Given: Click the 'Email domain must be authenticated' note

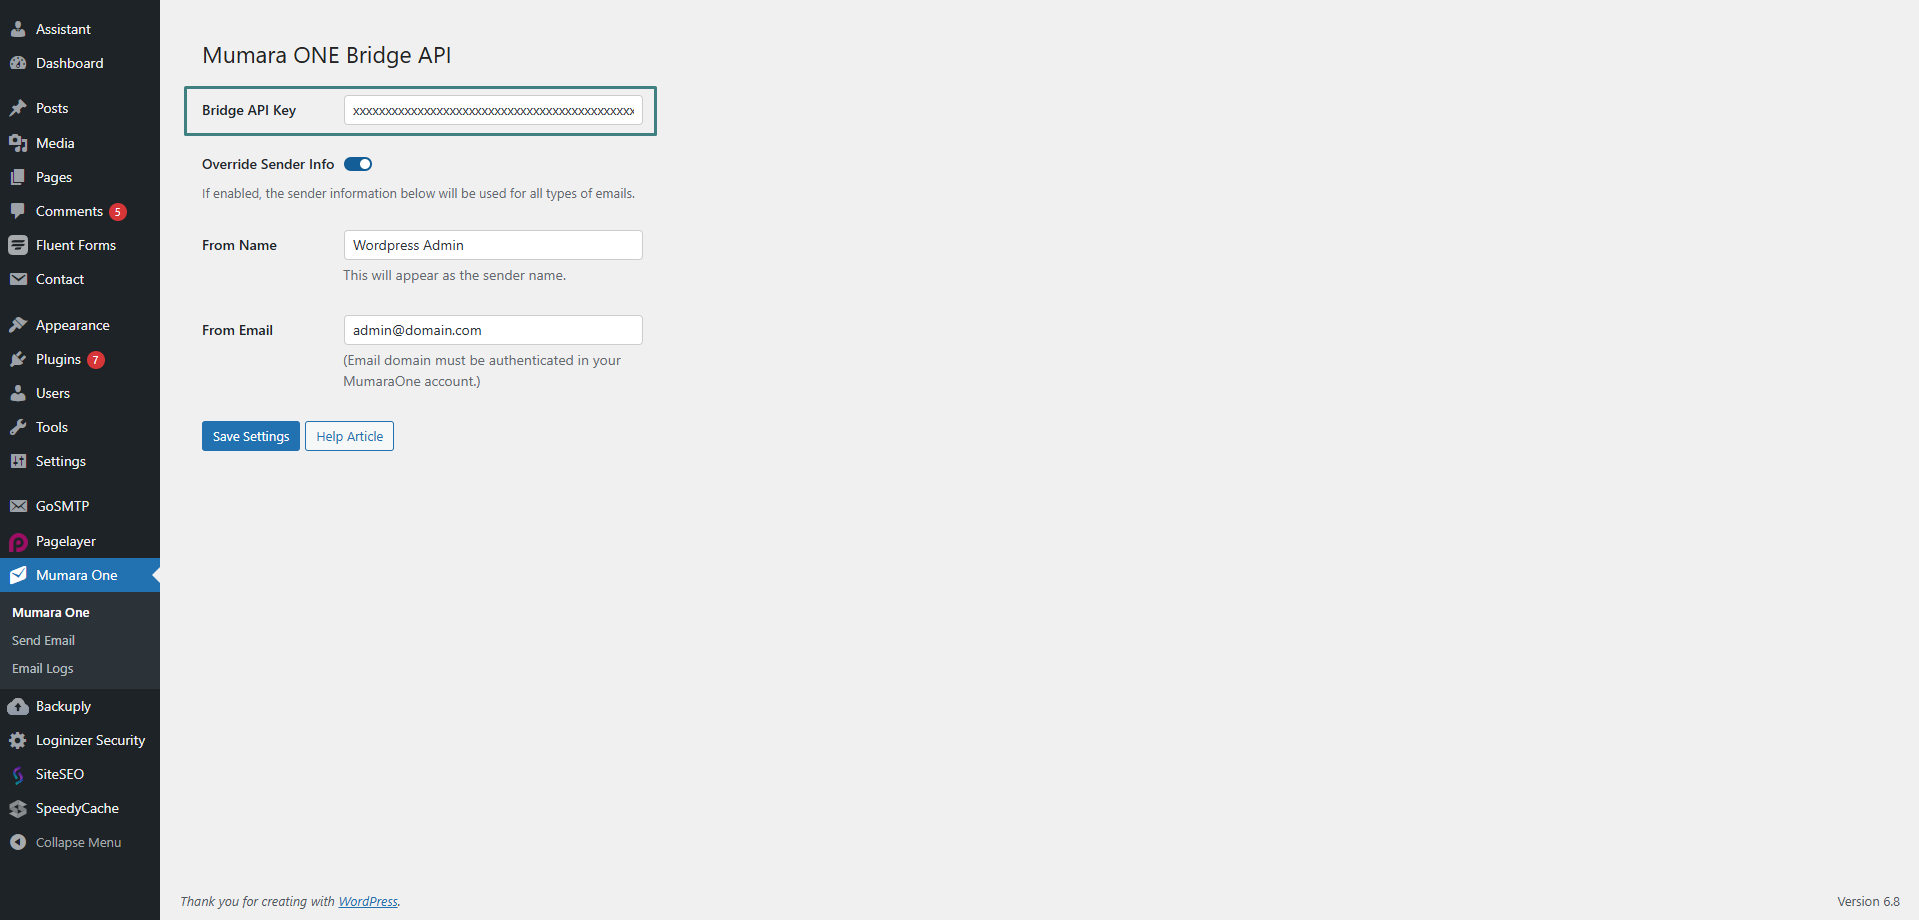Looking at the screenshot, I should (x=482, y=371).
